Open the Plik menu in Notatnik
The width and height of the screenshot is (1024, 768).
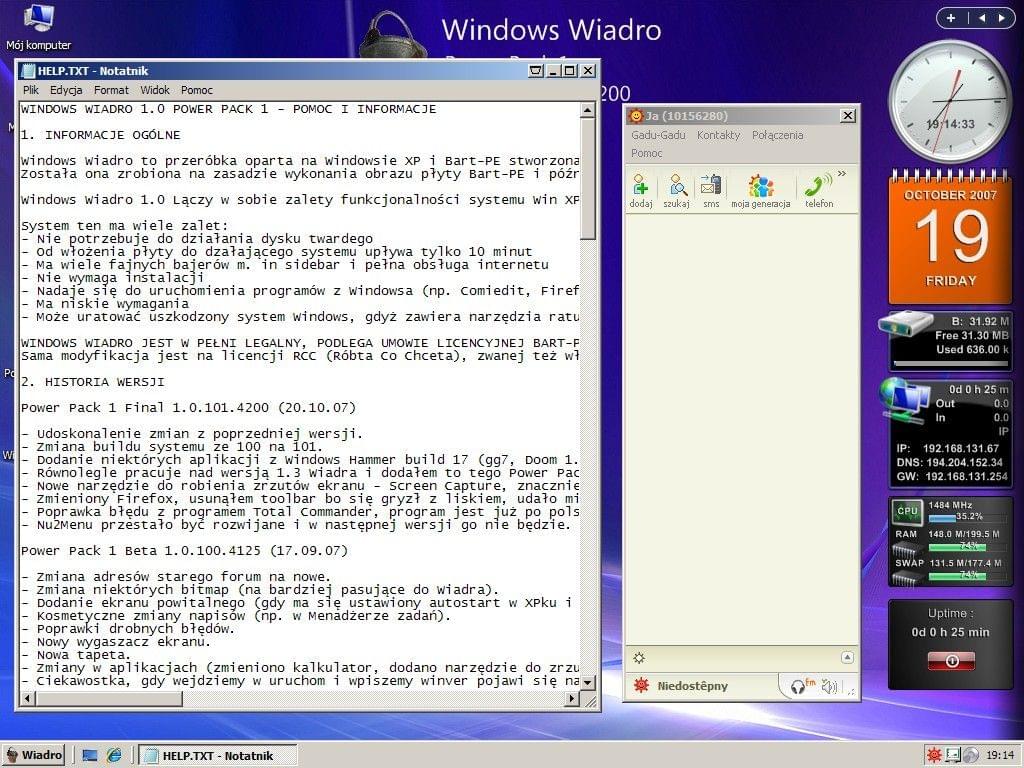pos(31,90)
